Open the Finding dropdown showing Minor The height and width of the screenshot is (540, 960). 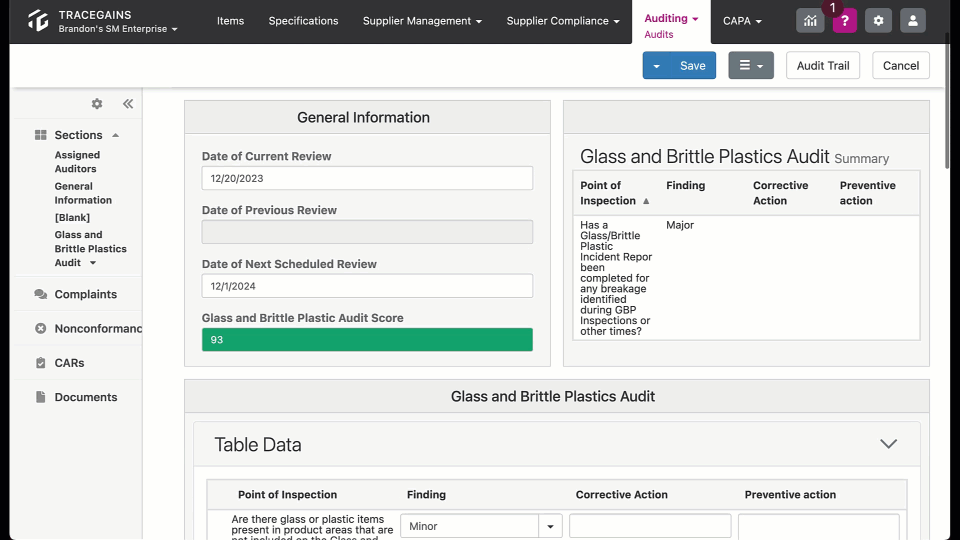coord(481,526)
